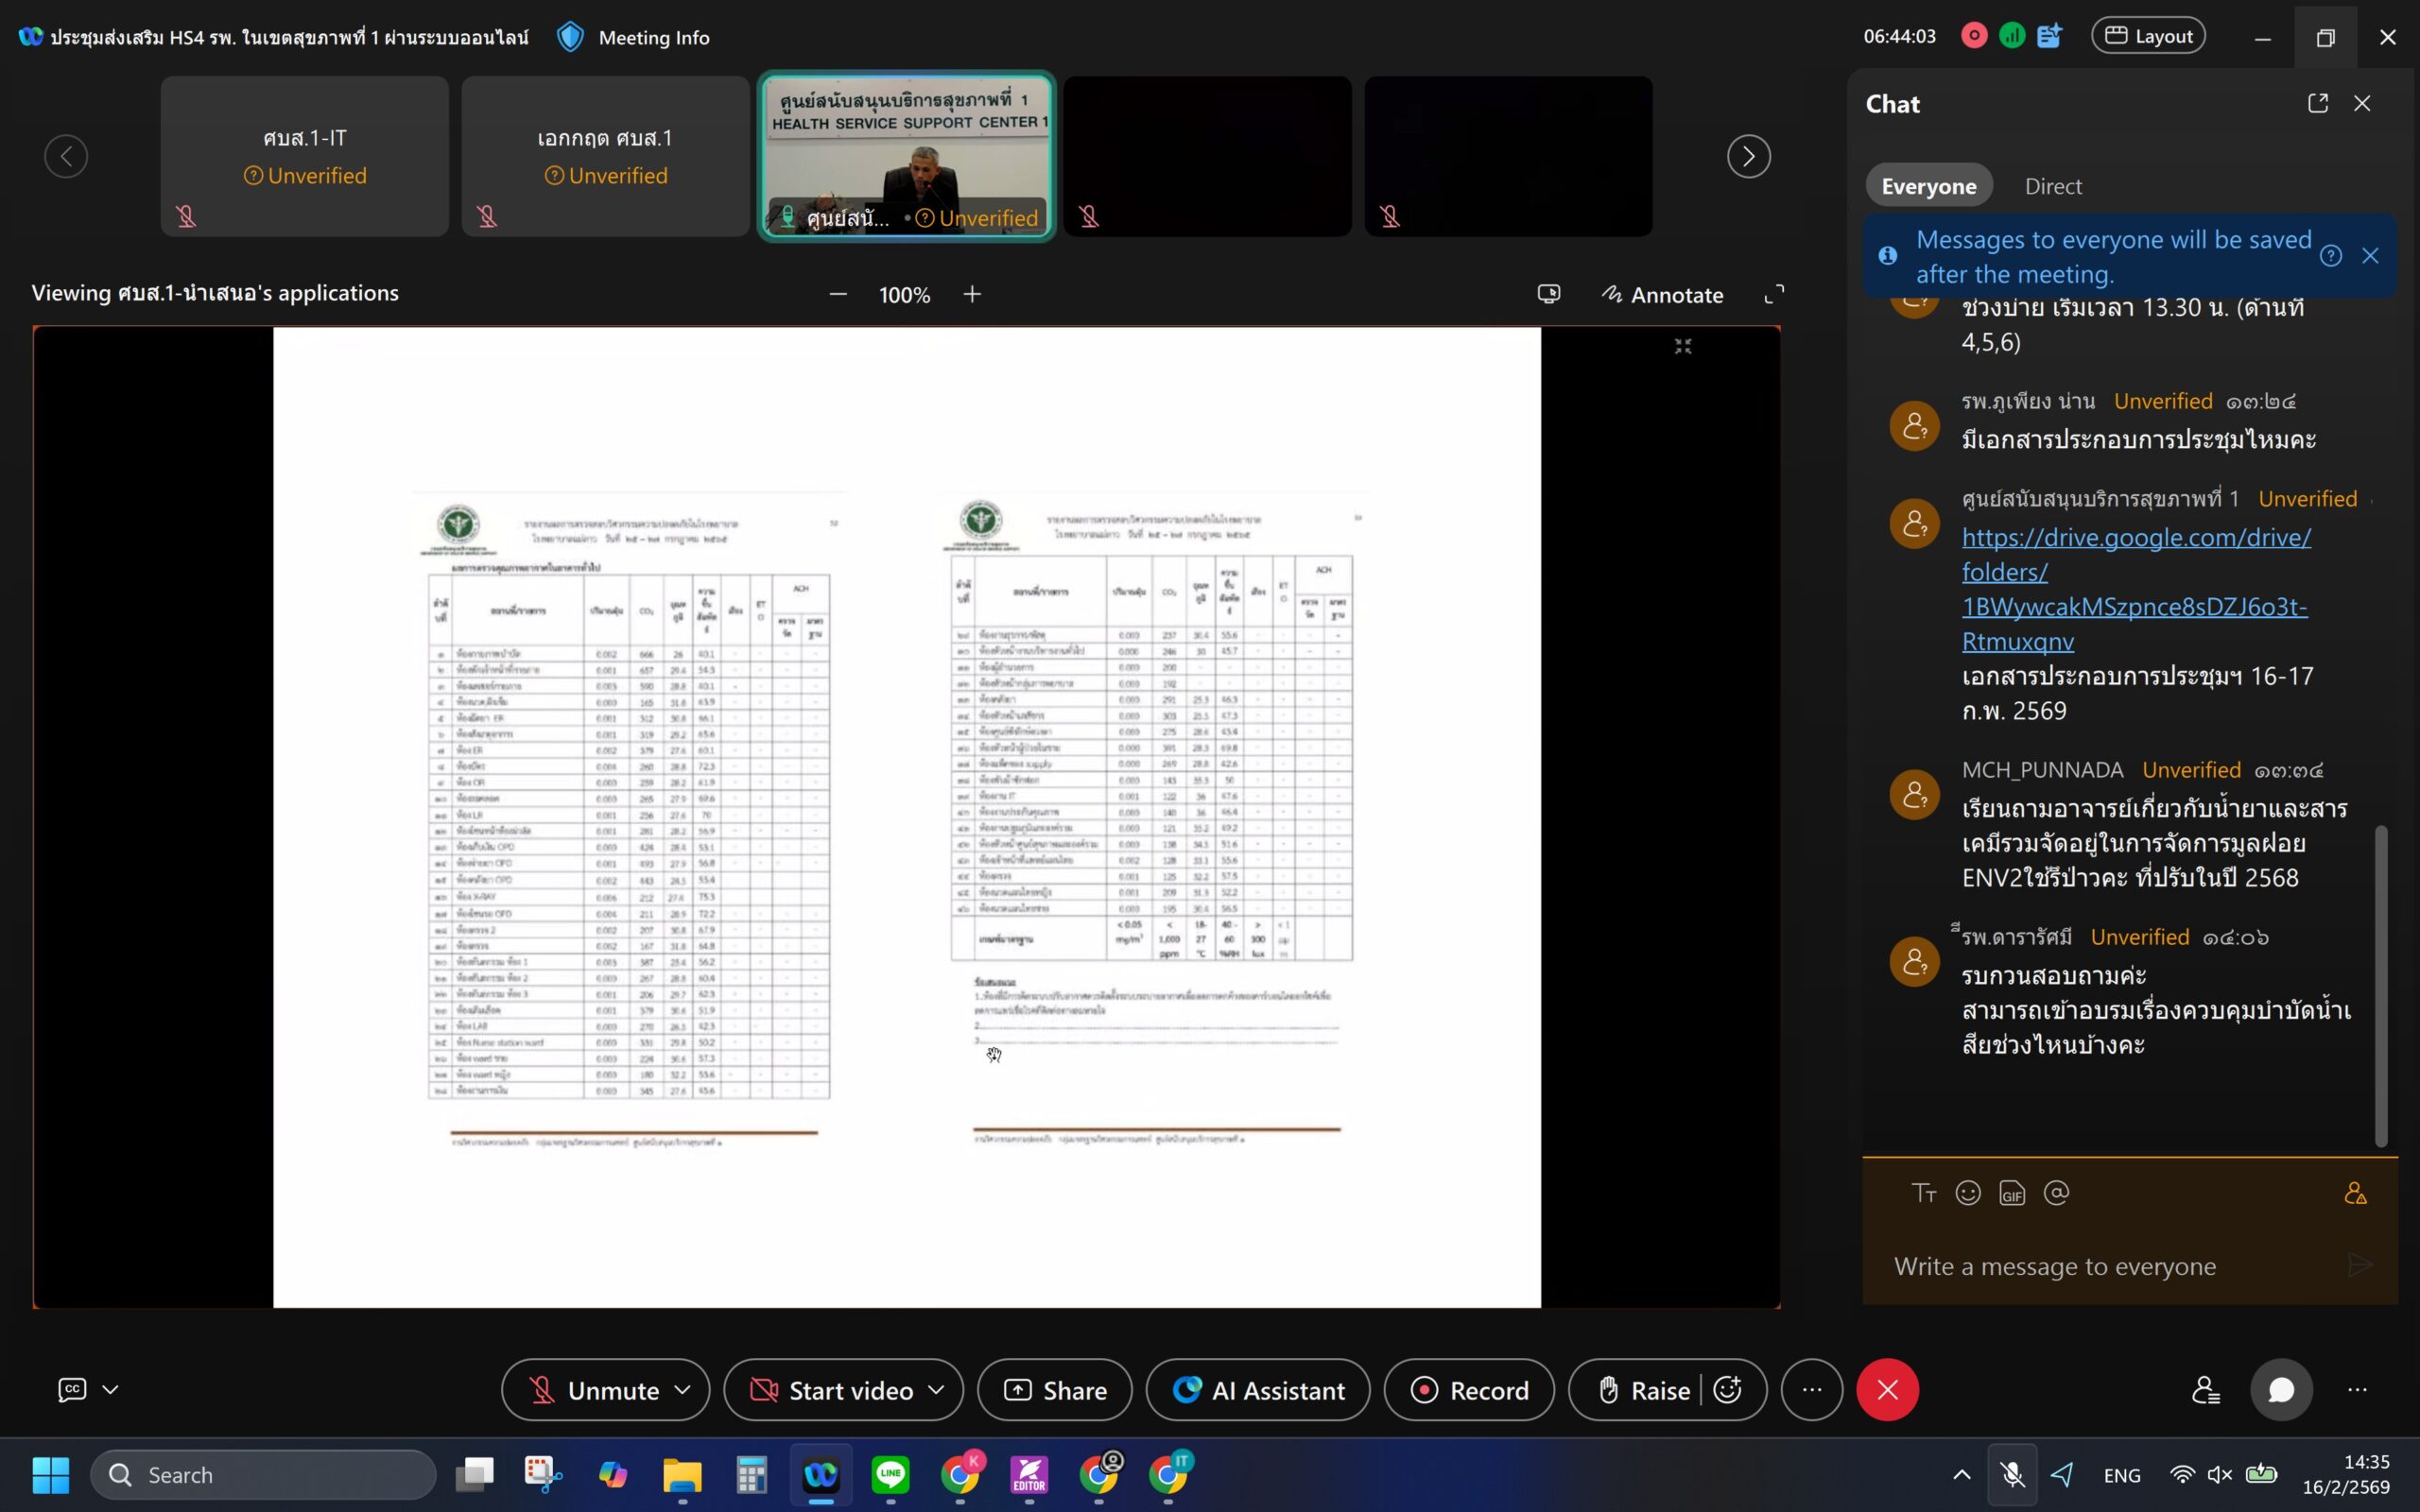Screen dimensions: 2420x1512
Task: Show hidden system tray icons
Action: pyautogui.click(x=1961, y=1475)
